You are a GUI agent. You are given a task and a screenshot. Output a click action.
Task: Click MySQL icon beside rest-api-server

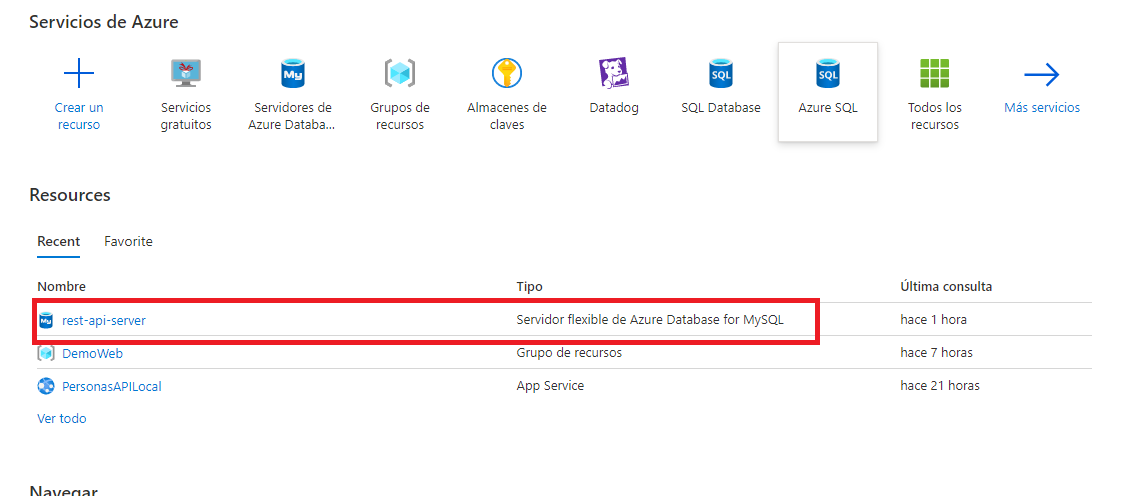point(46,320)
